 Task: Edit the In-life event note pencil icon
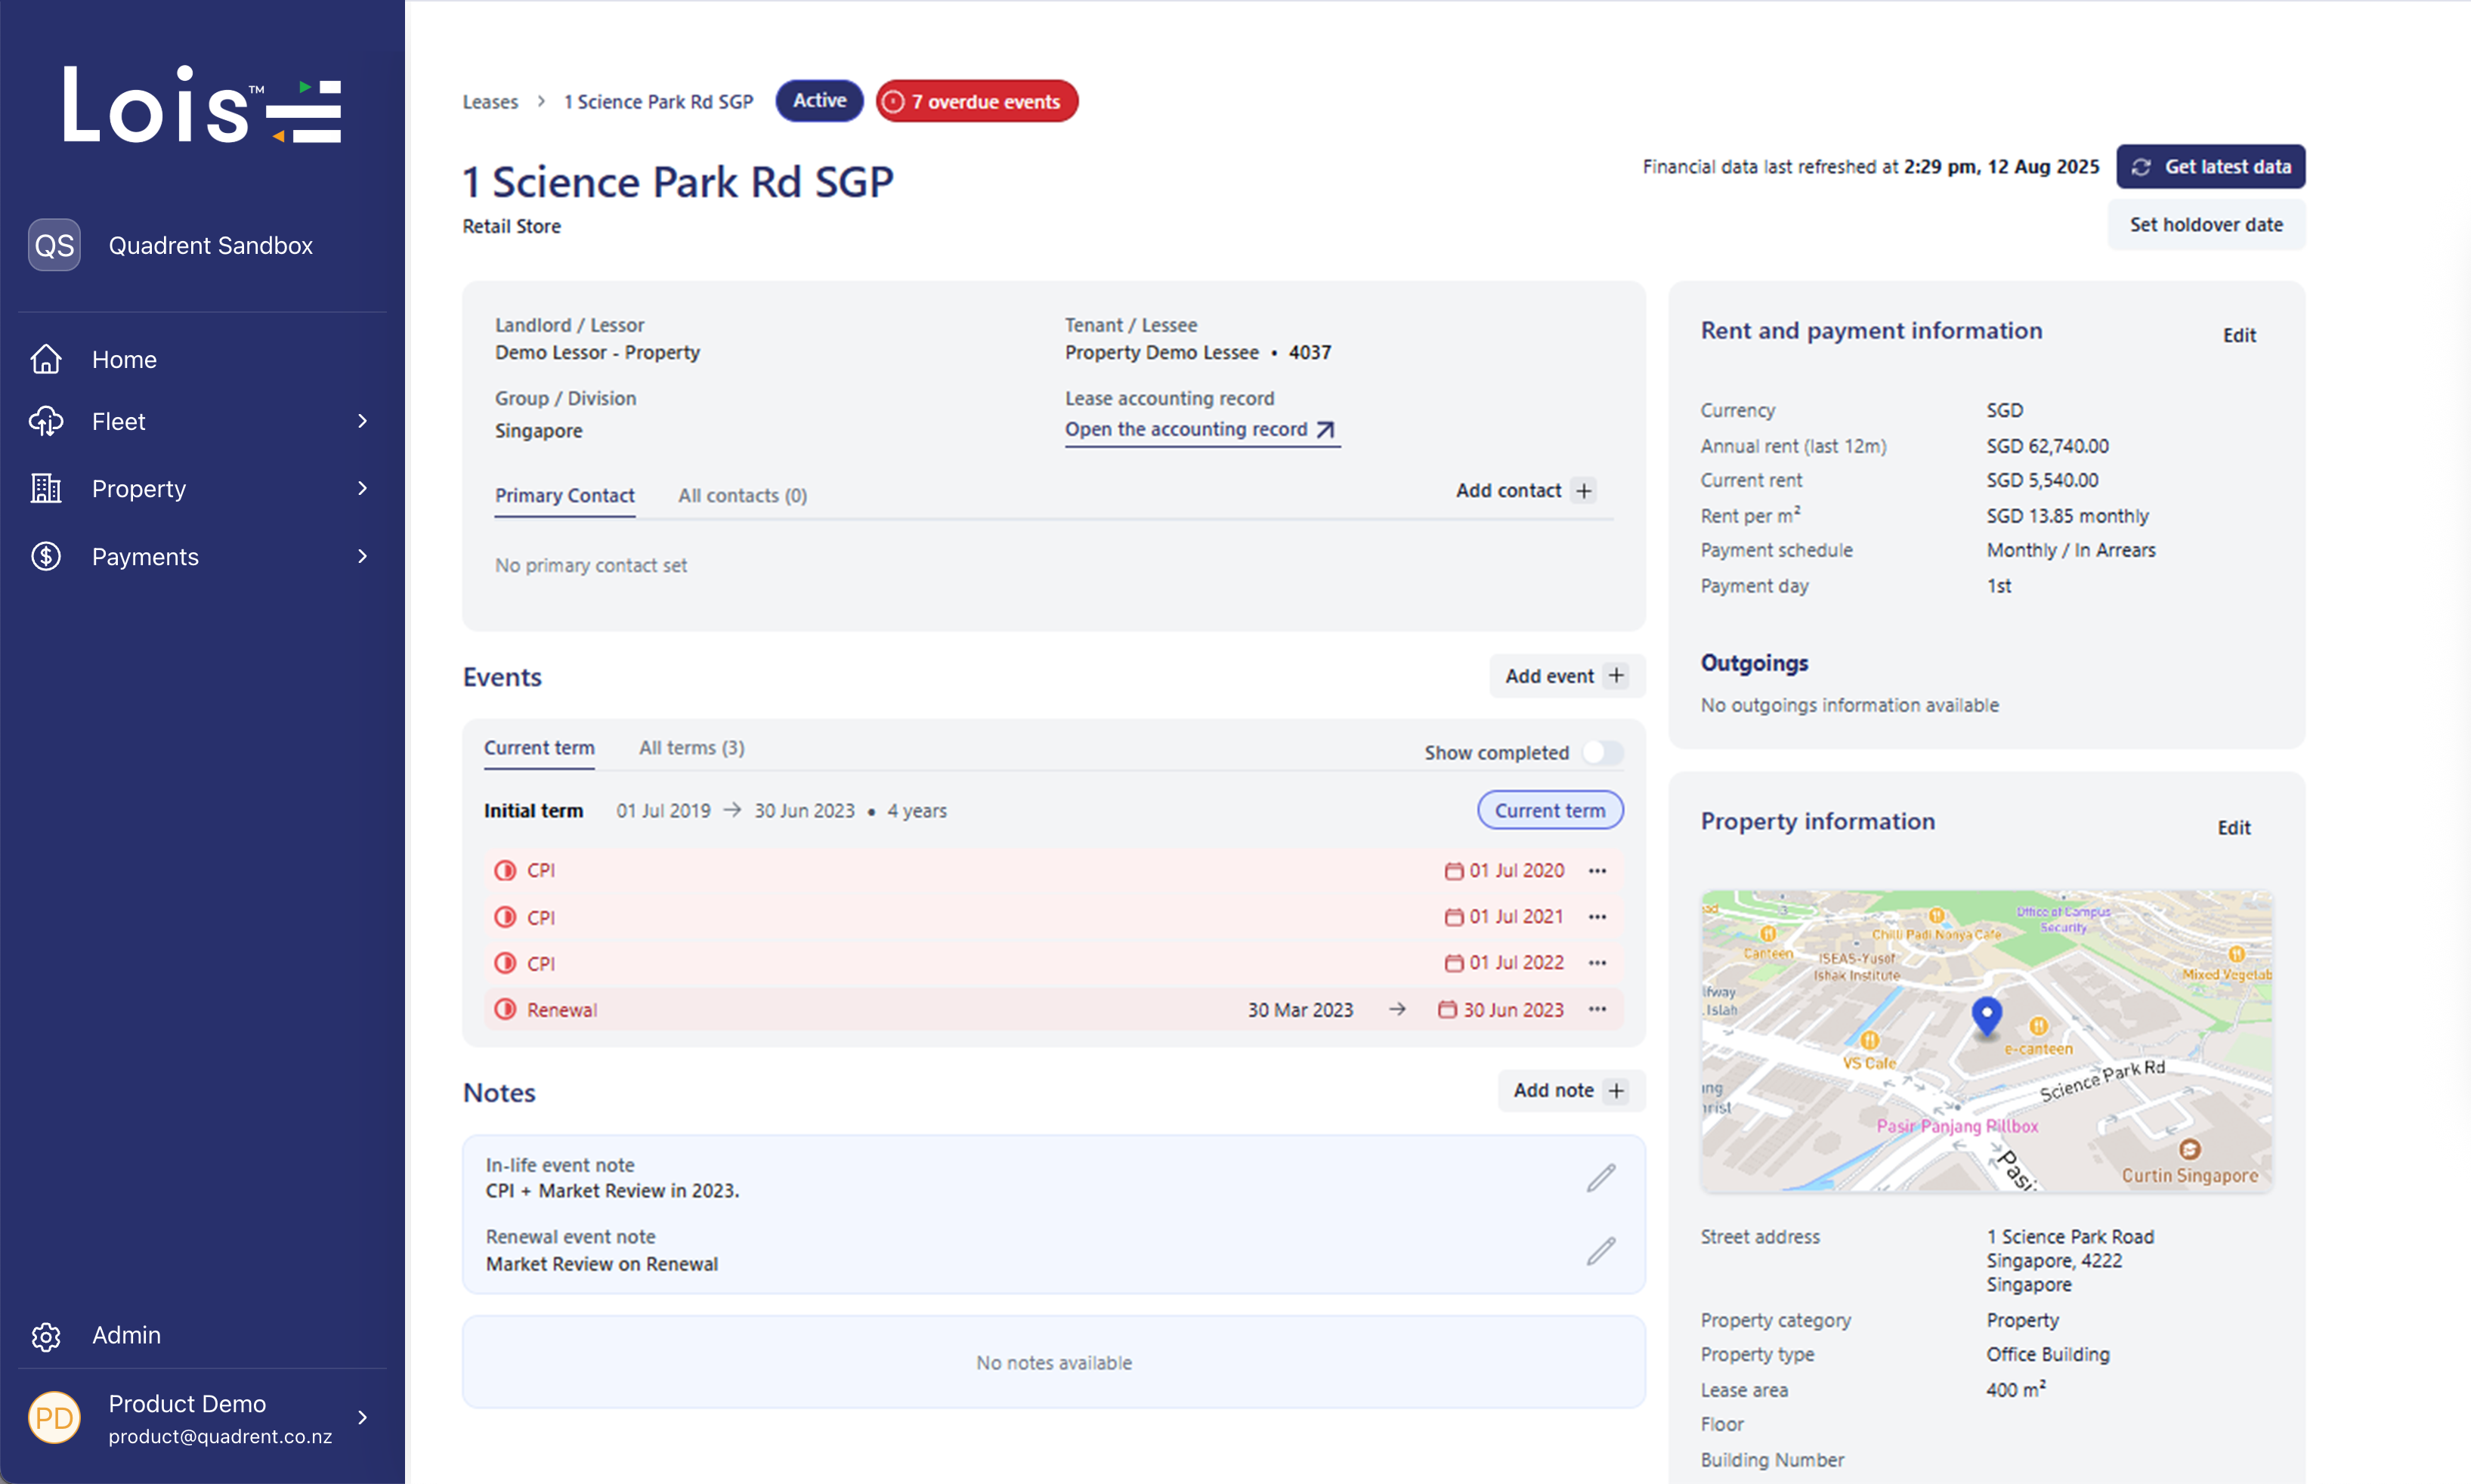pyautogui.click(x=1601, y=1178)
